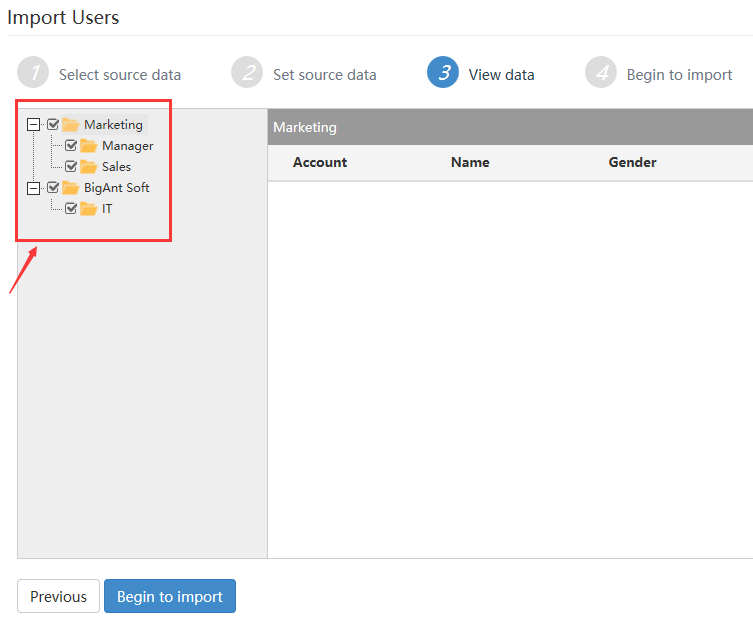
Task: Uncheck the IT department checkbox
Action: 71,208
